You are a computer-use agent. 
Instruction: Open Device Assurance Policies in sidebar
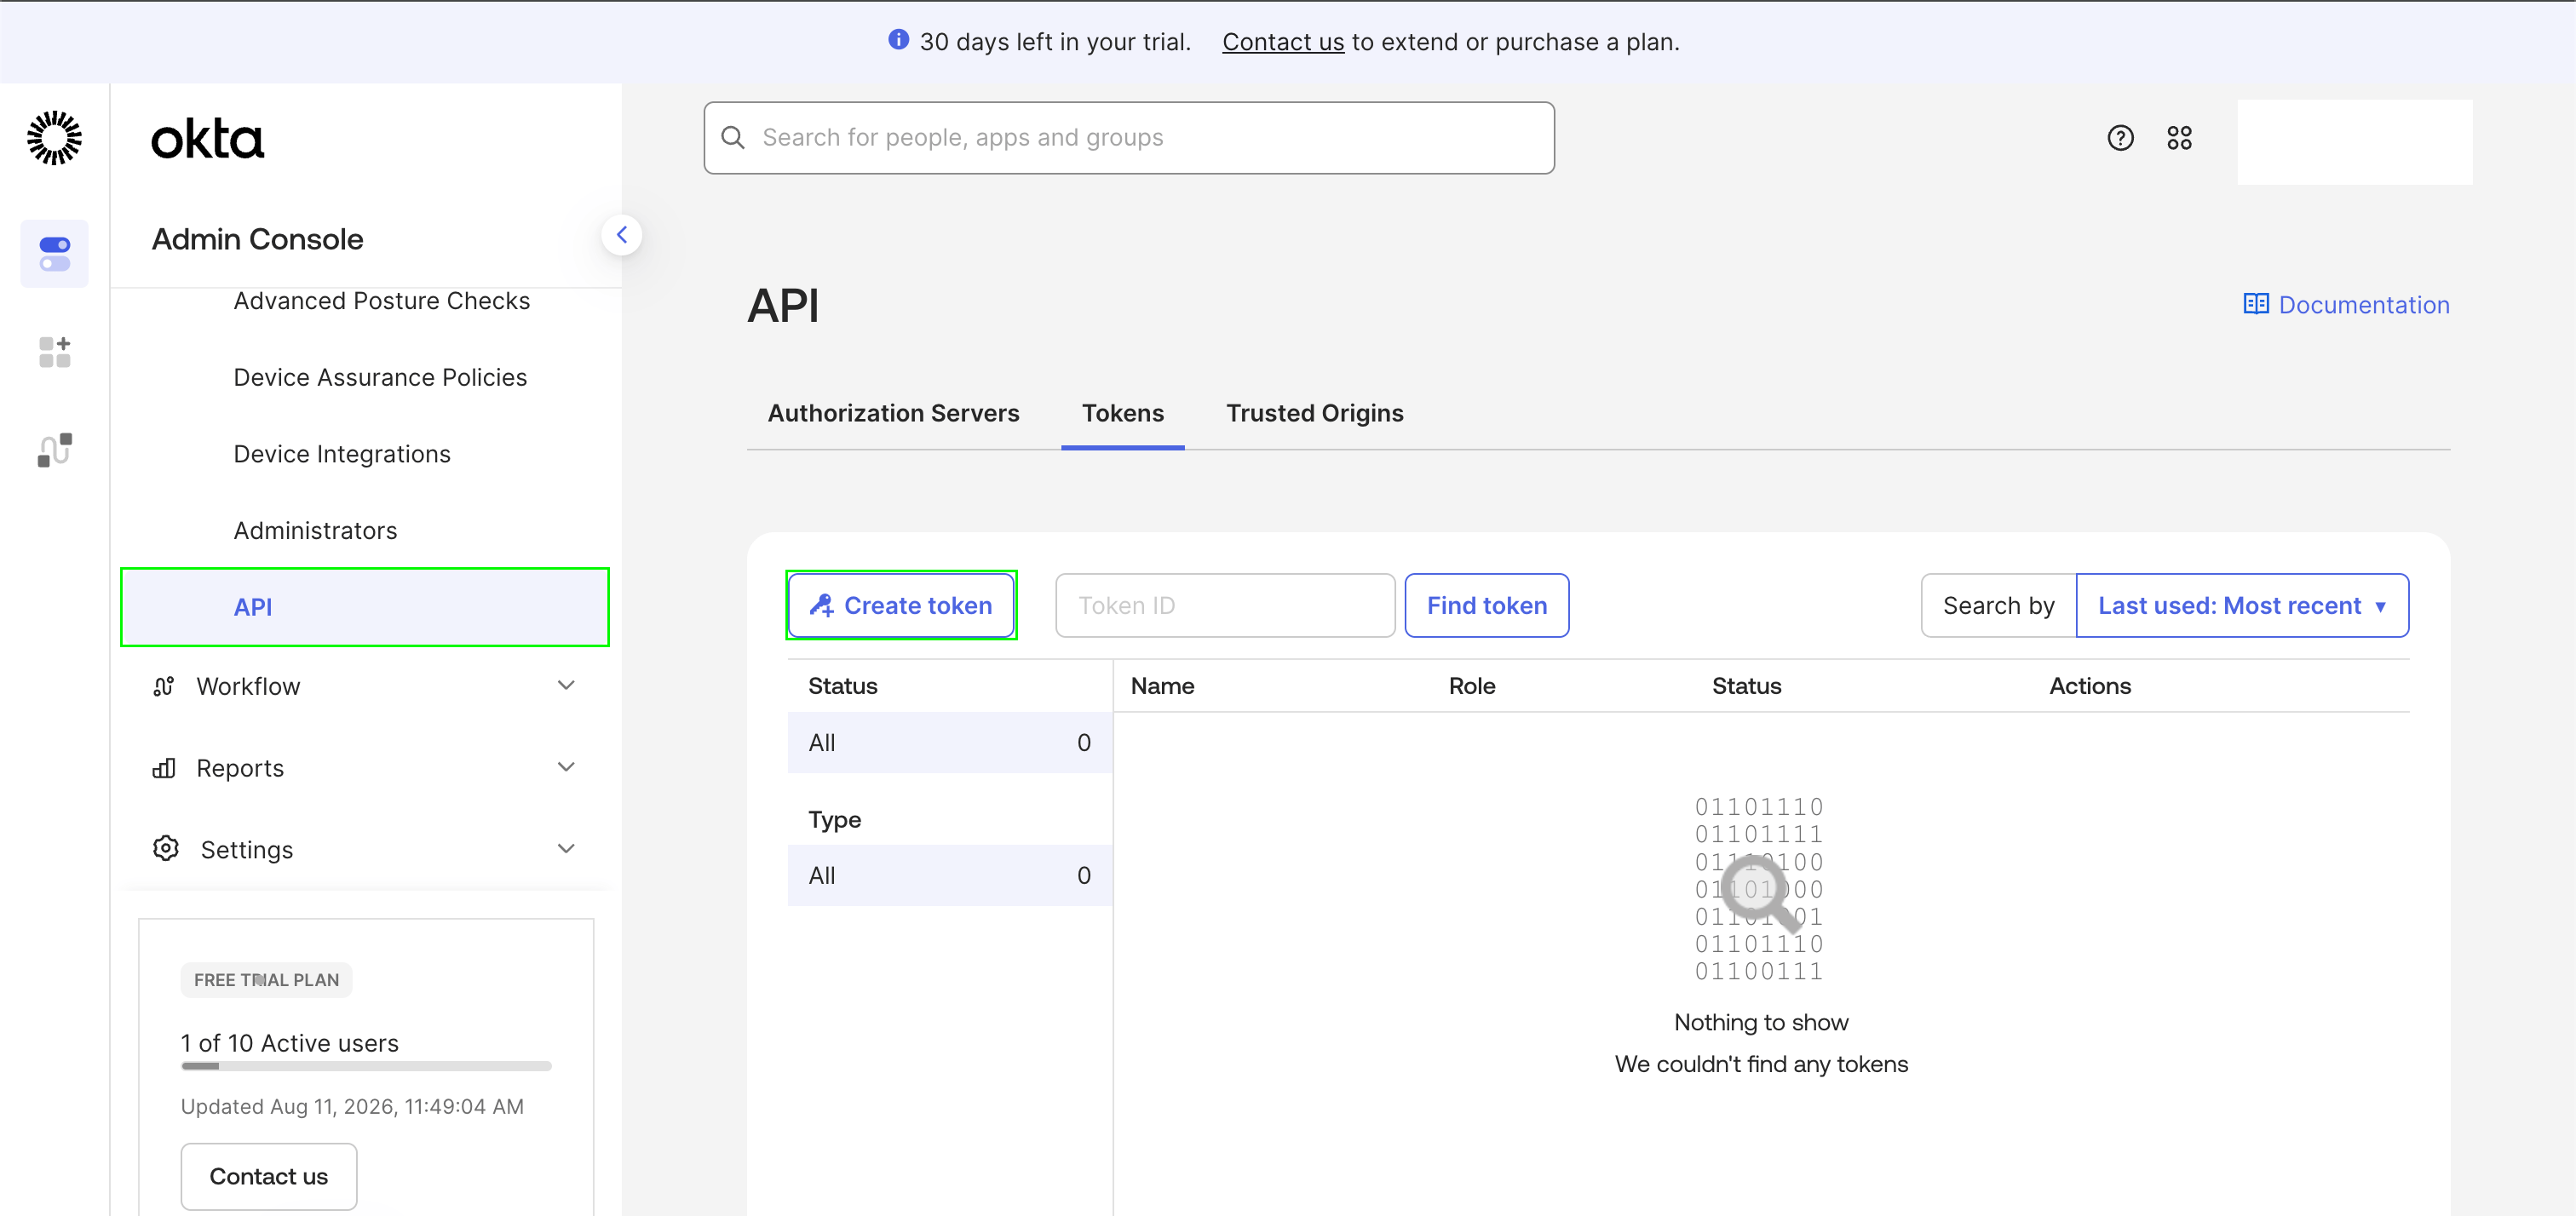click(x=380, y=377)
